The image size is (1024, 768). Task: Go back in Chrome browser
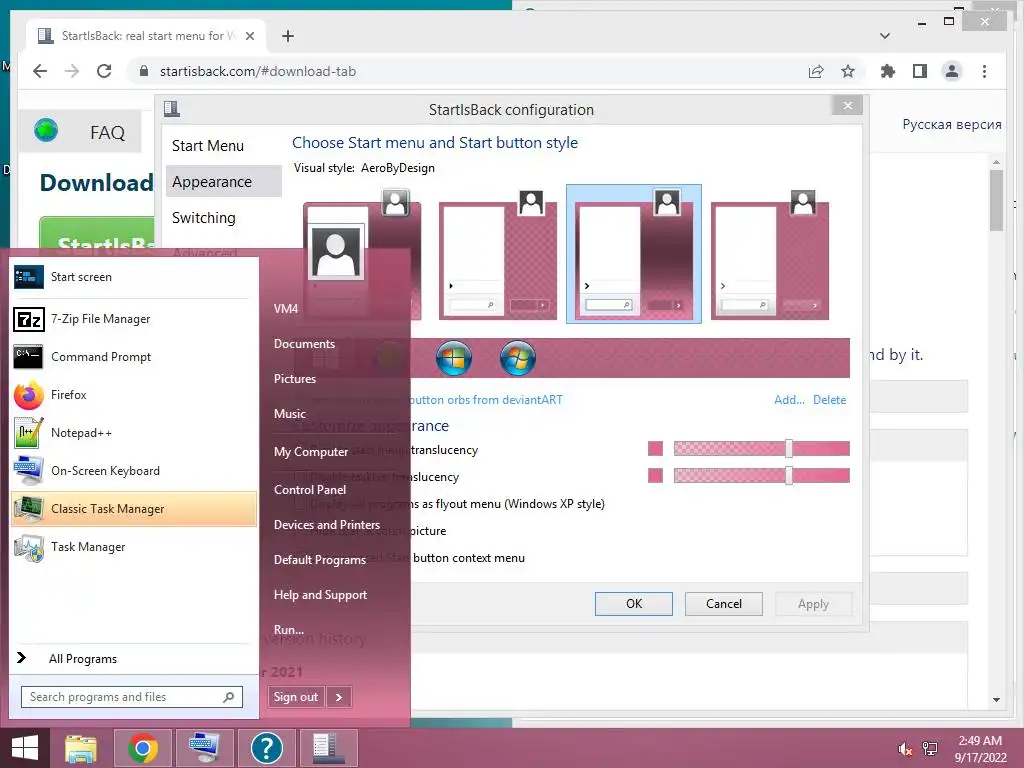[x=40, y=71]
